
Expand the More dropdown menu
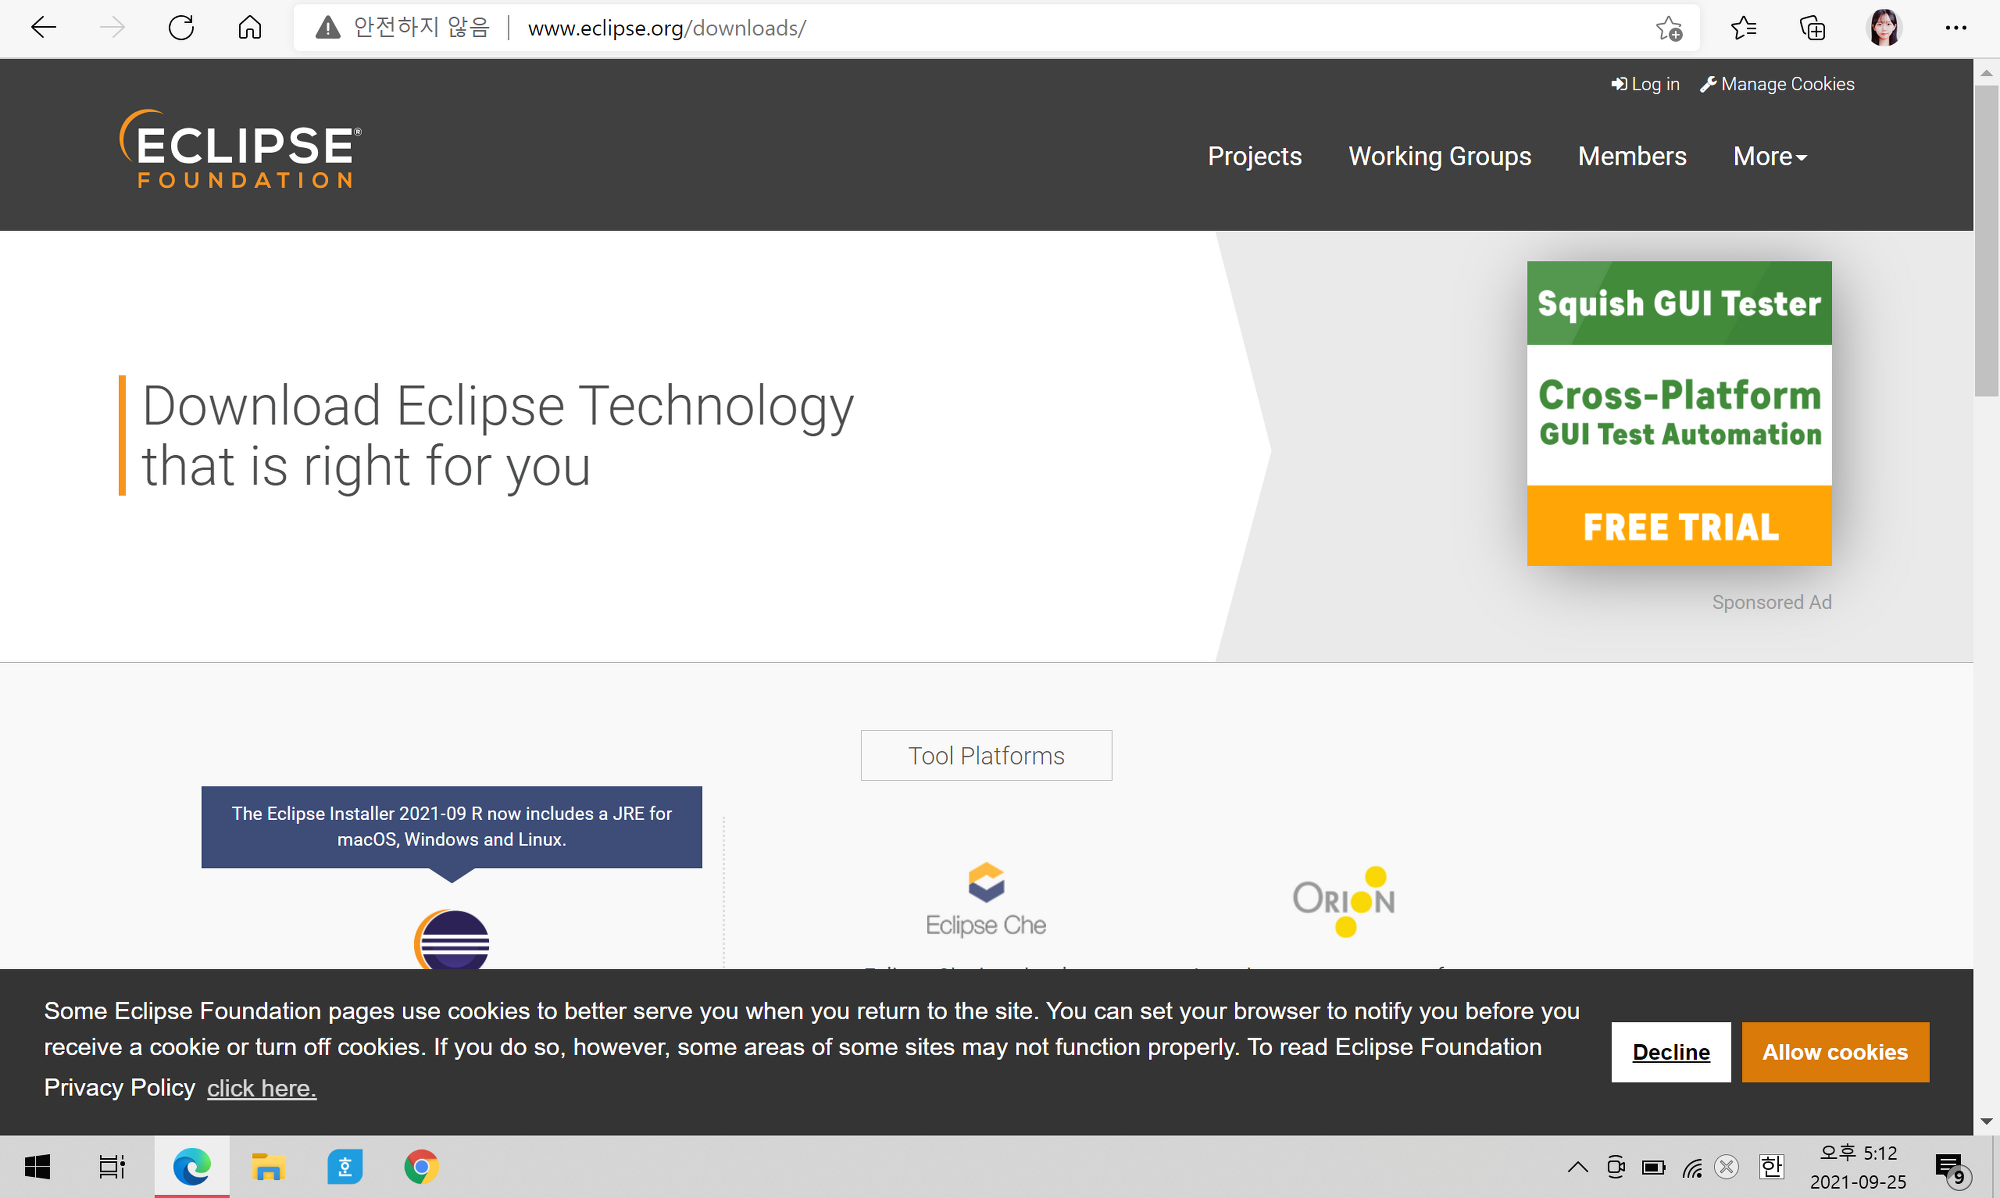click(x=1769, y=157)
